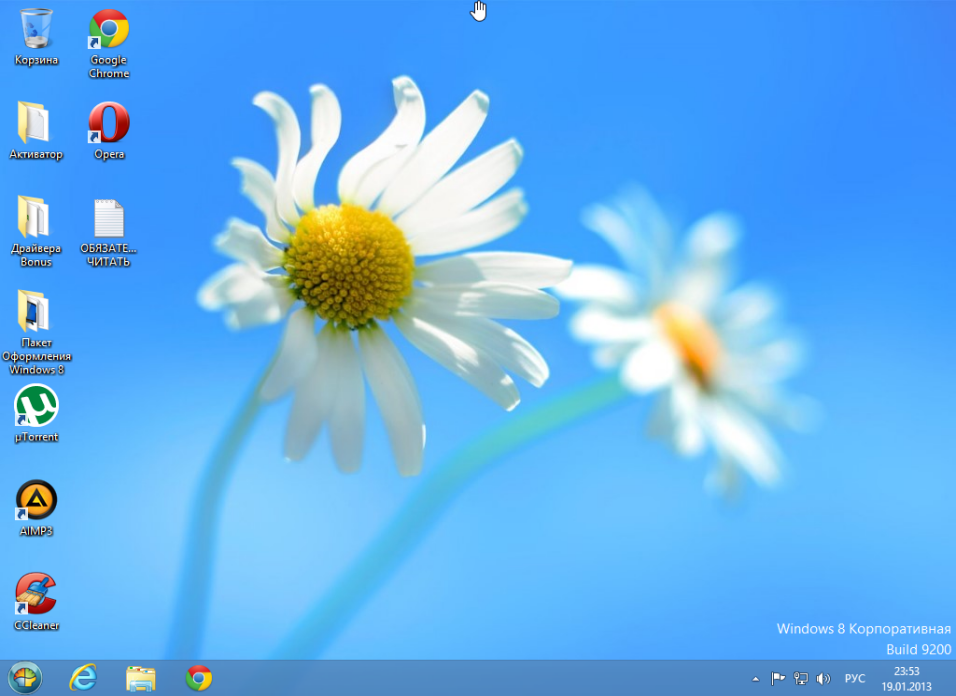Select the ОБЯЗАТЕ... ЧИТАТЬ text file

click(109, 232)
